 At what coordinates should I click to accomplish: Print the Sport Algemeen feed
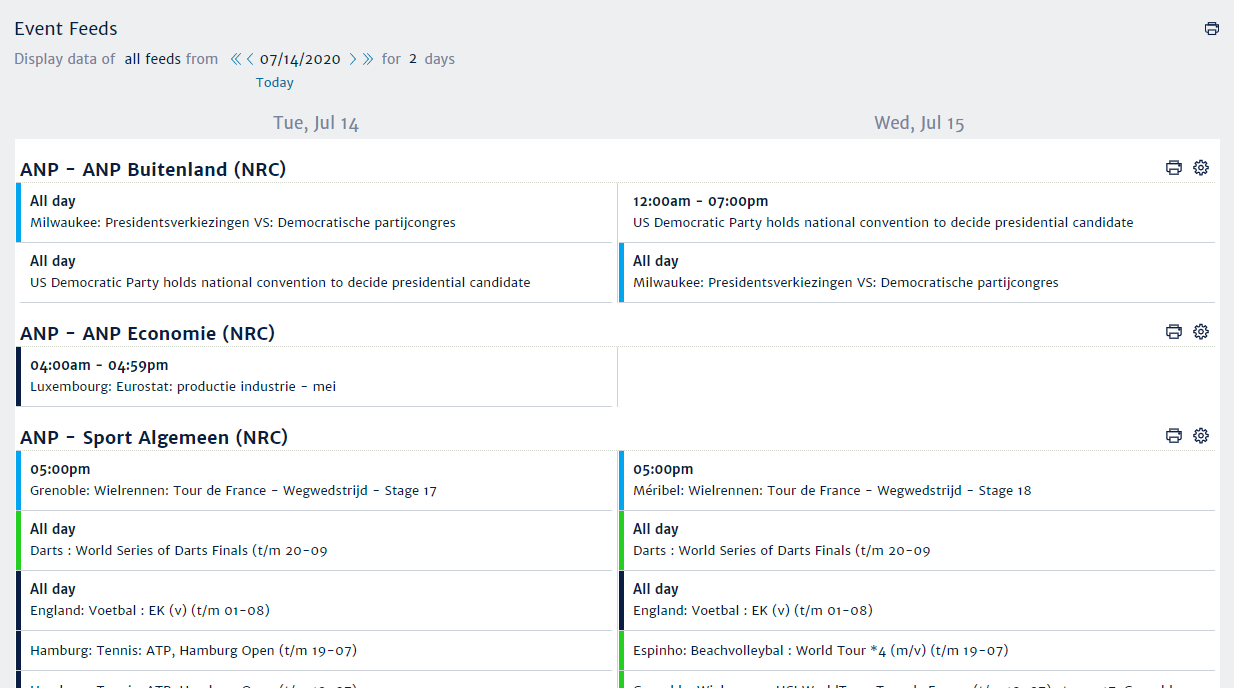pyautogui.click(x=1174, y=436)
